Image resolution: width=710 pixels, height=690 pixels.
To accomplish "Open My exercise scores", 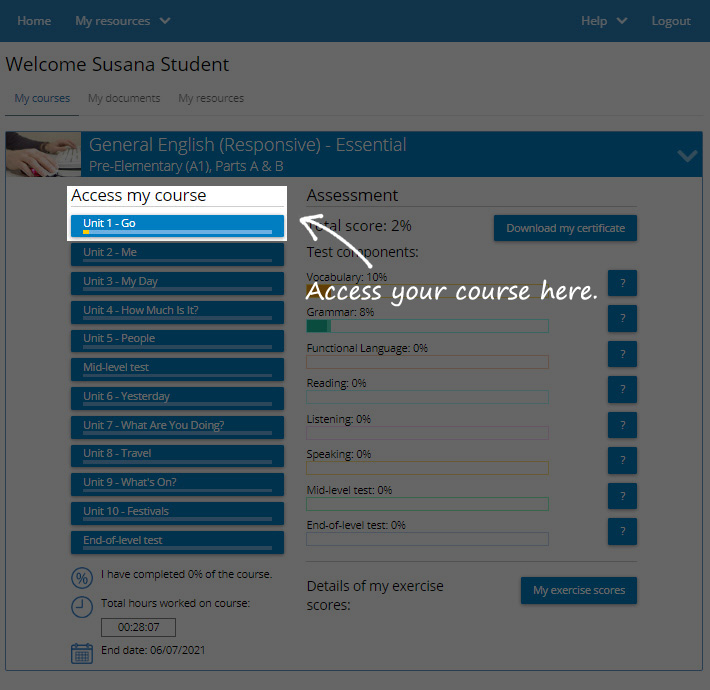I will point(579,590).
